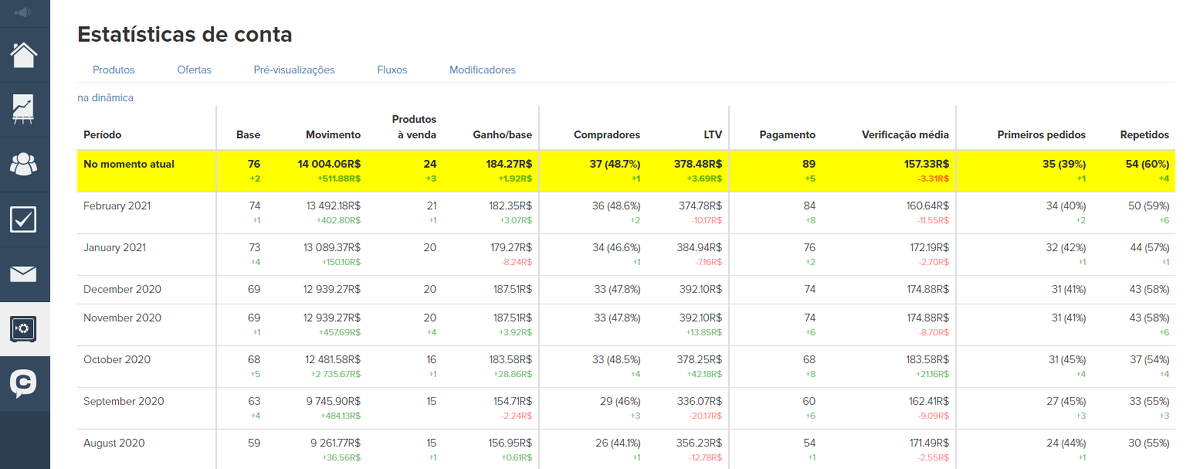Go to the Home icon in sidebar
The width and height of the screenshot is (1200, 469).
point(24,54)
